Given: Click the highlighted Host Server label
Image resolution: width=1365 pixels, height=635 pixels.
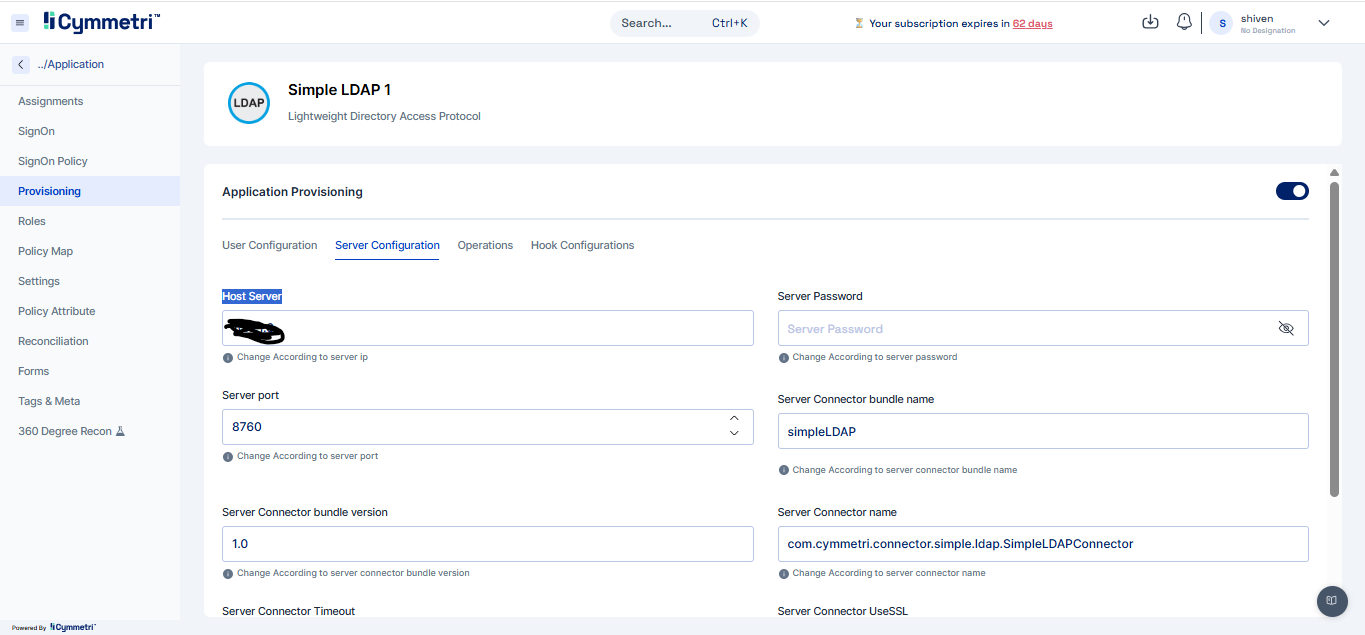Looking at the screenshot, I should click(x=252, y=296).
